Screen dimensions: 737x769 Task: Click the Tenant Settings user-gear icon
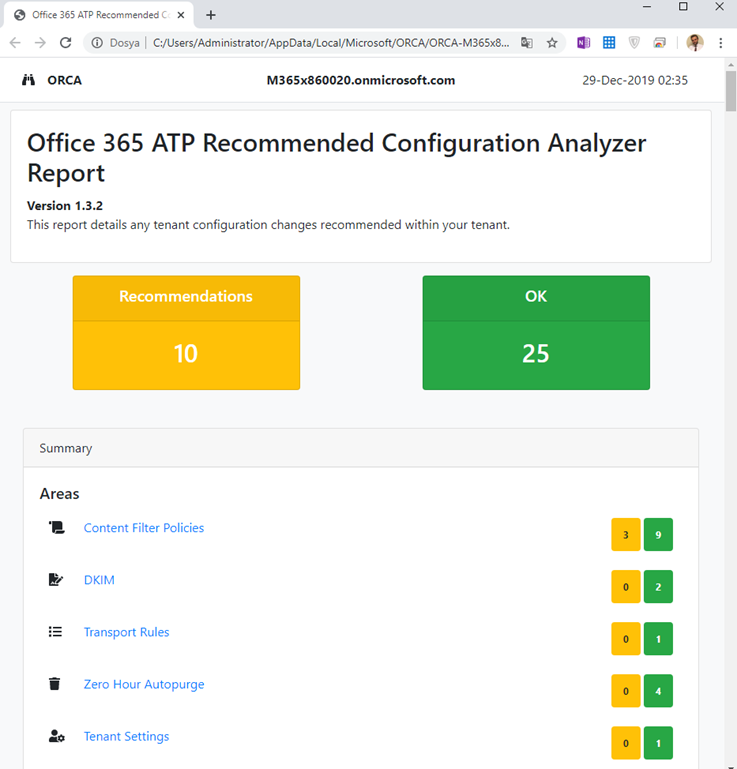56,736
